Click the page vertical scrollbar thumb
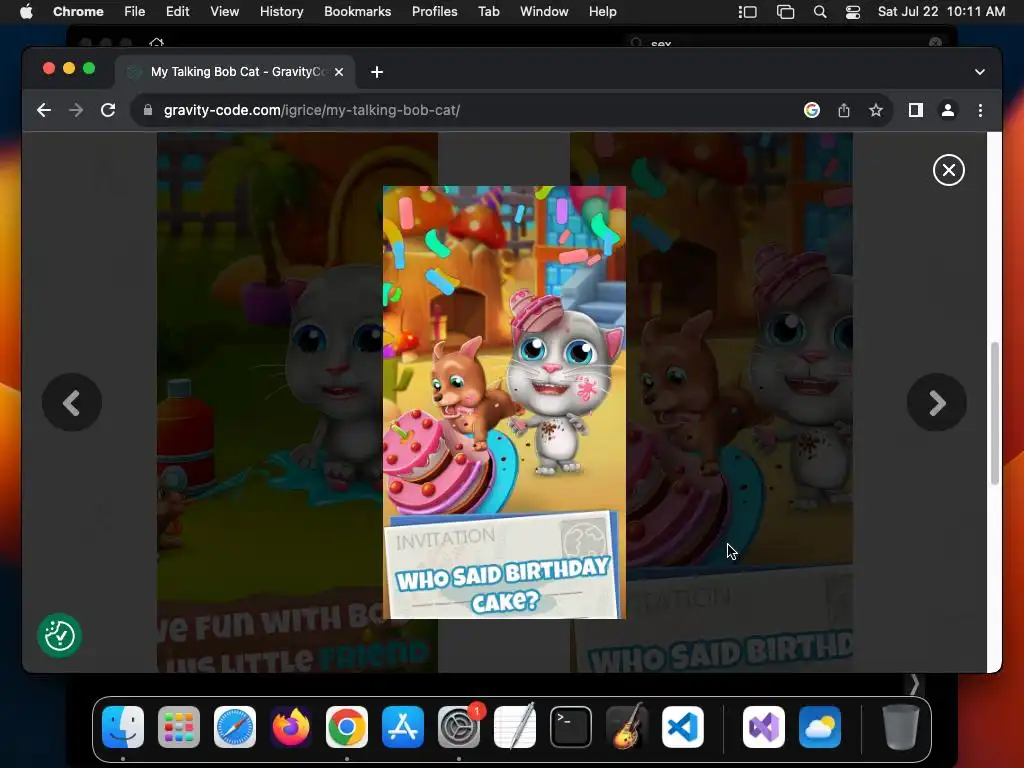 point(995,413)
